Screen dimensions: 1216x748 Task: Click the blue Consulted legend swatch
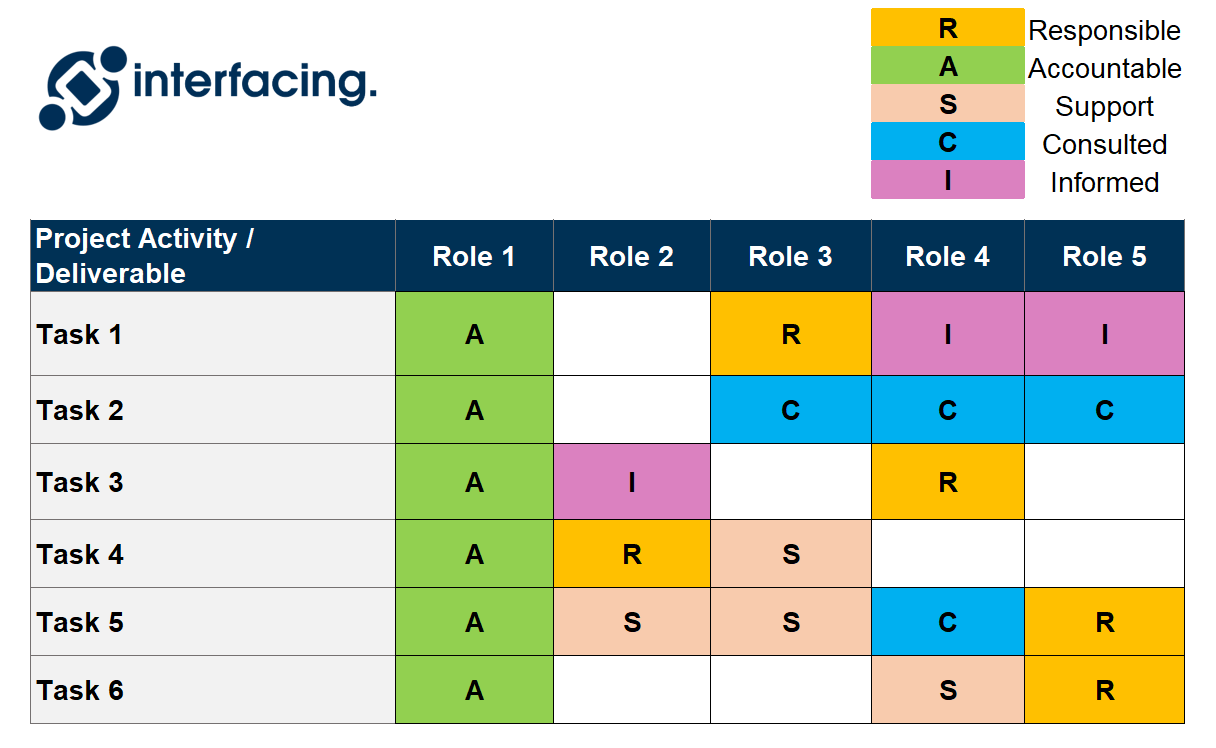(947, 142)
